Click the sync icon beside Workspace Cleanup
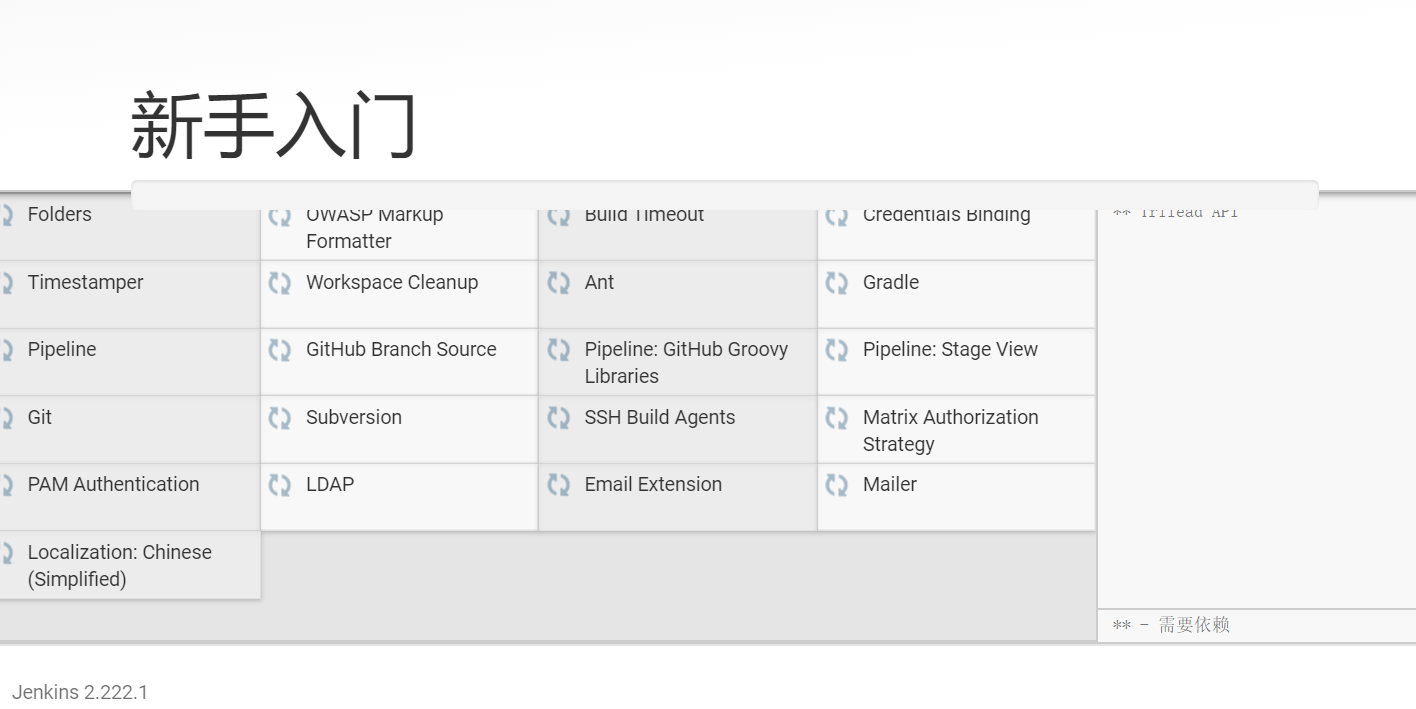The width and height of the screenshot is (1416, 709). (x=280, y=283)
